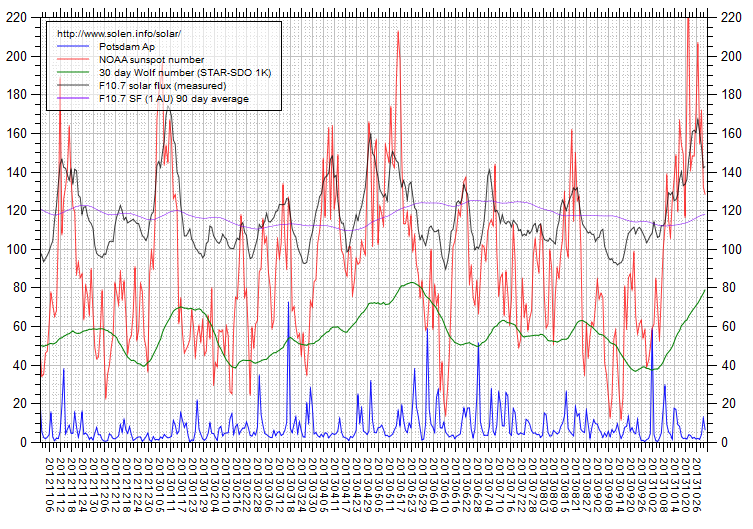Select the 'NOAA sunspot number' legend label
Screen dimensions: 753x529
pos(151,60)
